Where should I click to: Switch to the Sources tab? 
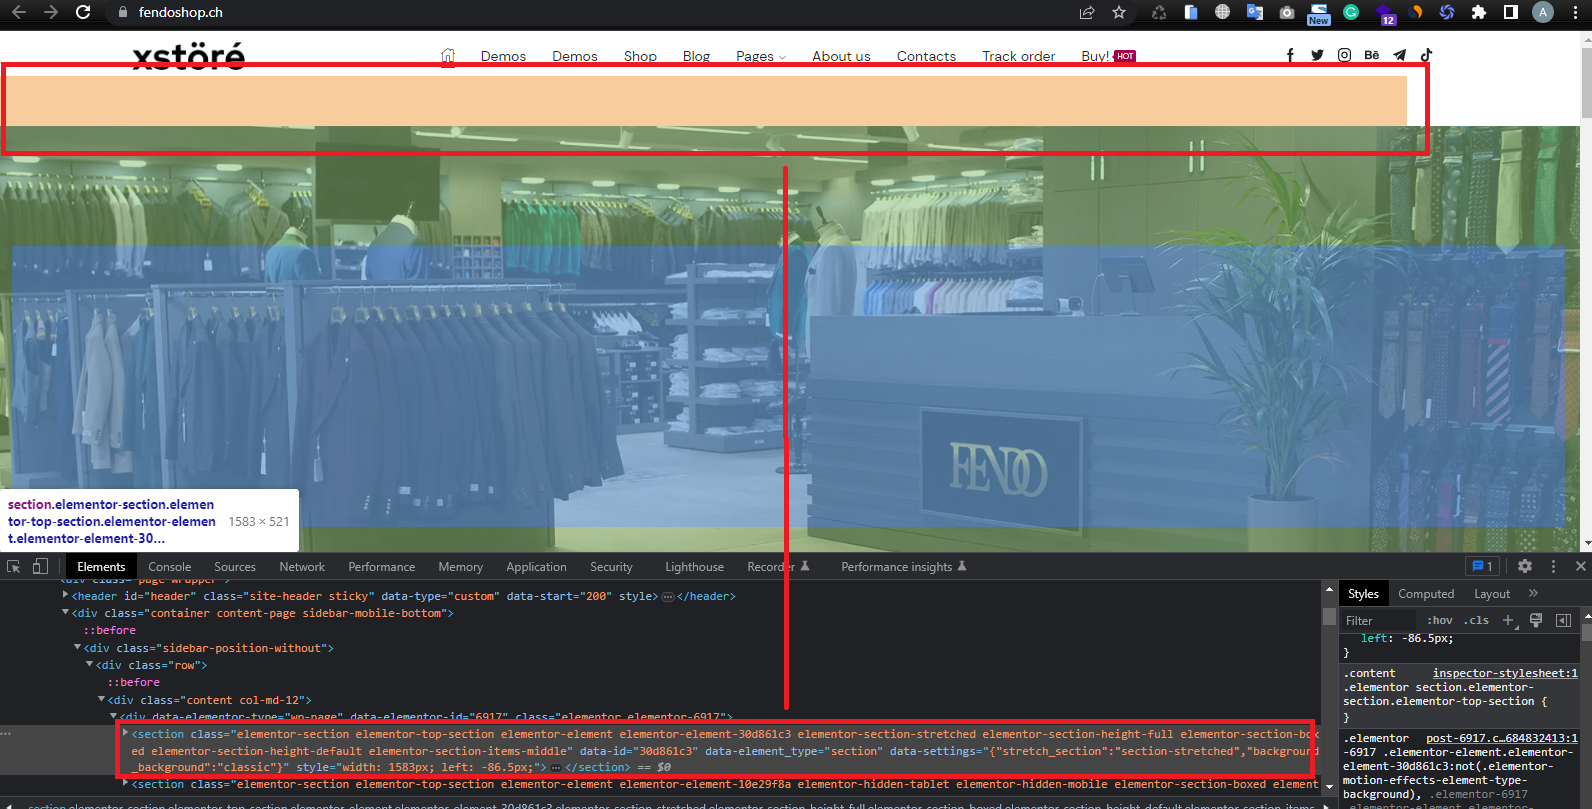235,566
